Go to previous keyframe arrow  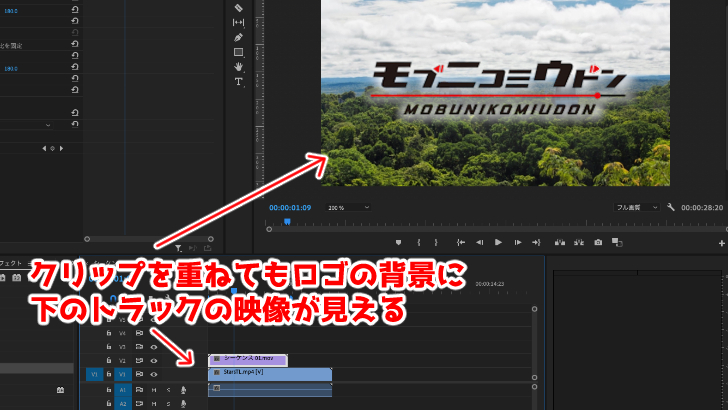44,149
